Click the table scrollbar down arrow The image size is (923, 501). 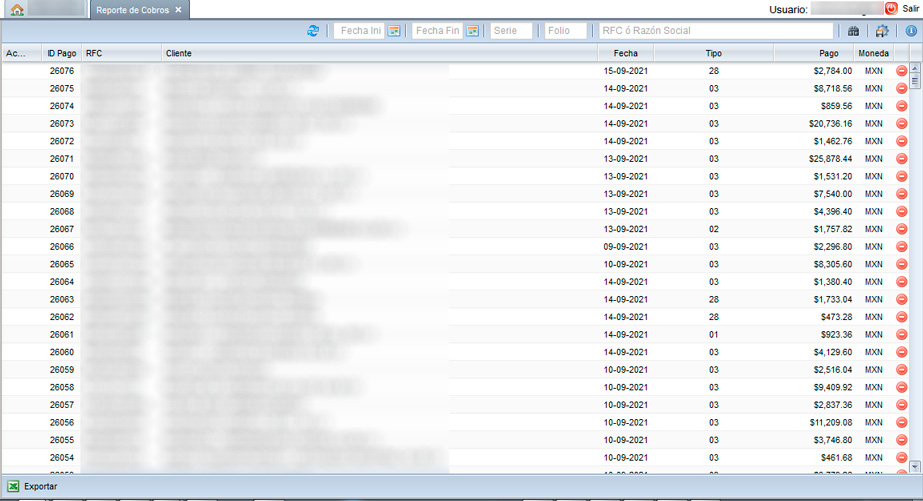pos(915,467)
